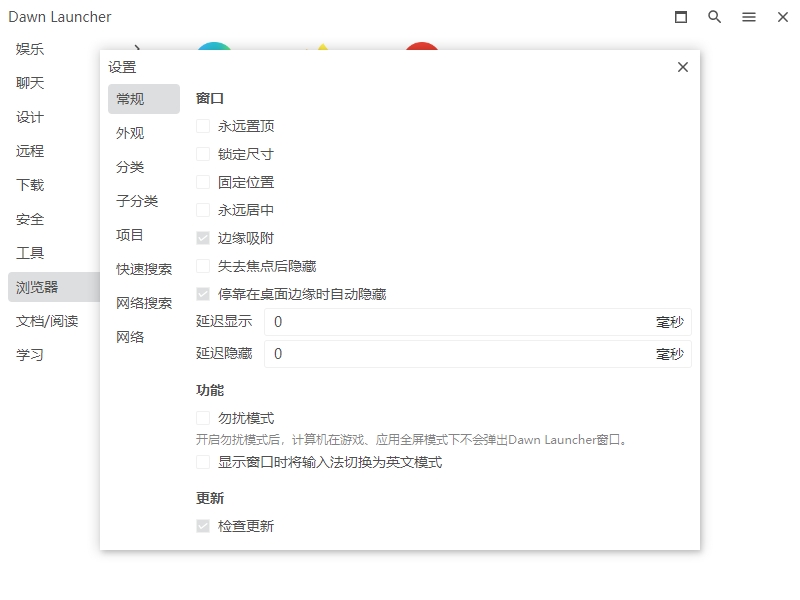The height and width of the screenshot is (600, 800).
Task: Click the window pin/maximize icon in title bar
Action: click(681, 17)
